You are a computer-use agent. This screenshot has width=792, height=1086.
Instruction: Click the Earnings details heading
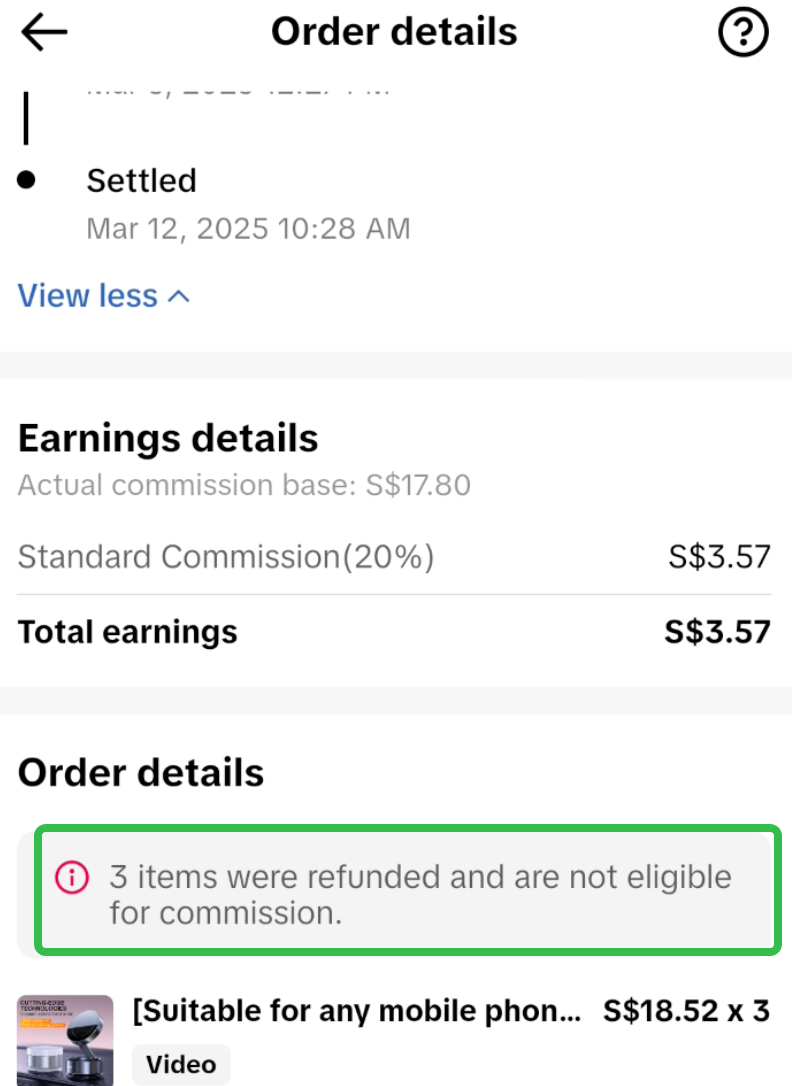click(x=168, y=438)
